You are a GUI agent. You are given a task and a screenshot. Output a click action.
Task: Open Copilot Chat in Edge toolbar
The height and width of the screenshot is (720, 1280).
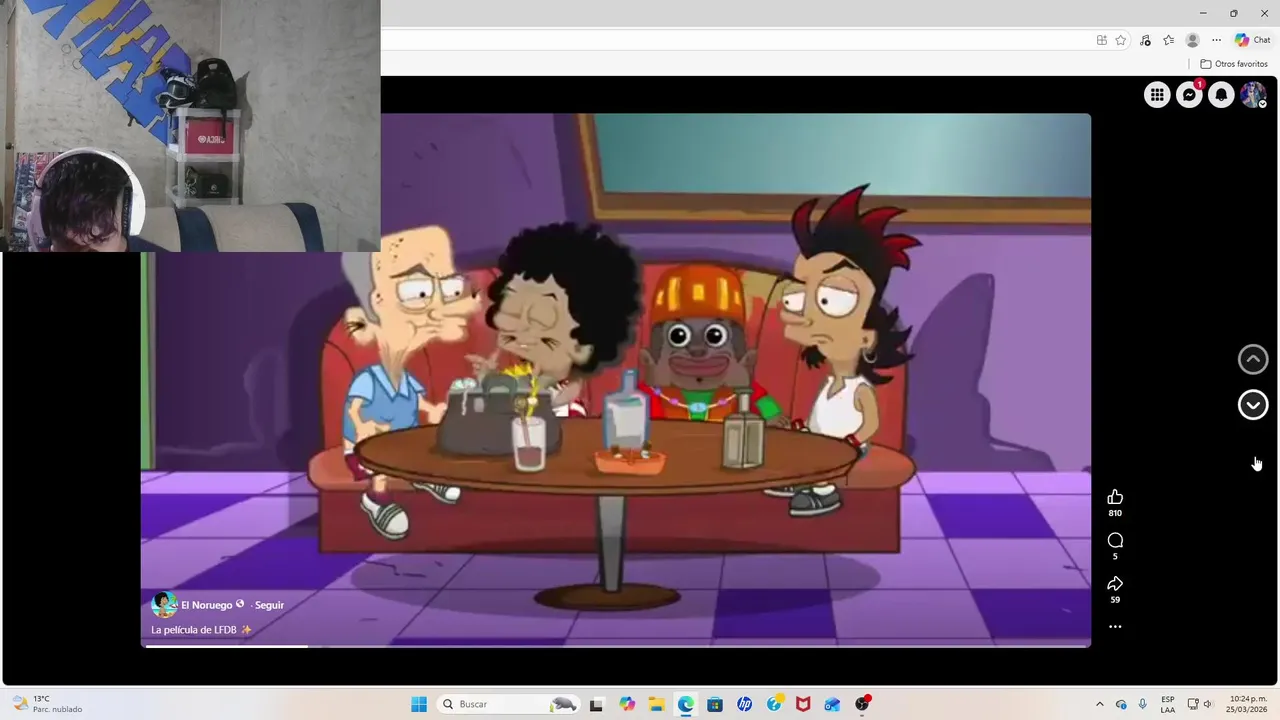coord(1252,40)
